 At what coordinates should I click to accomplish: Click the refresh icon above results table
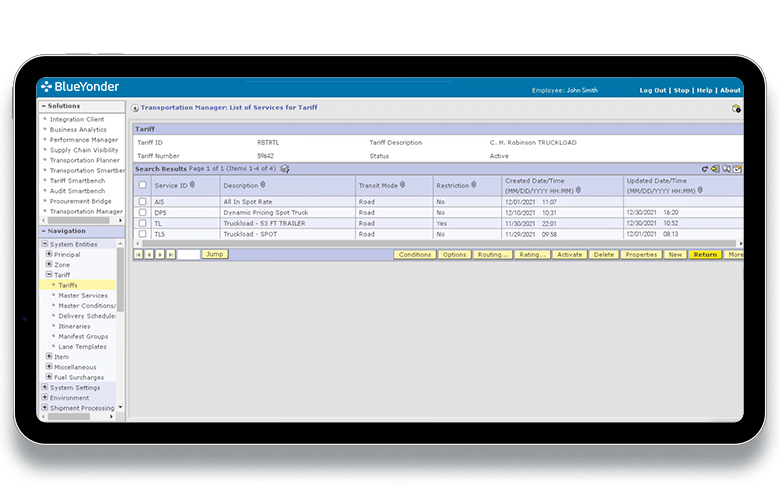705,169
